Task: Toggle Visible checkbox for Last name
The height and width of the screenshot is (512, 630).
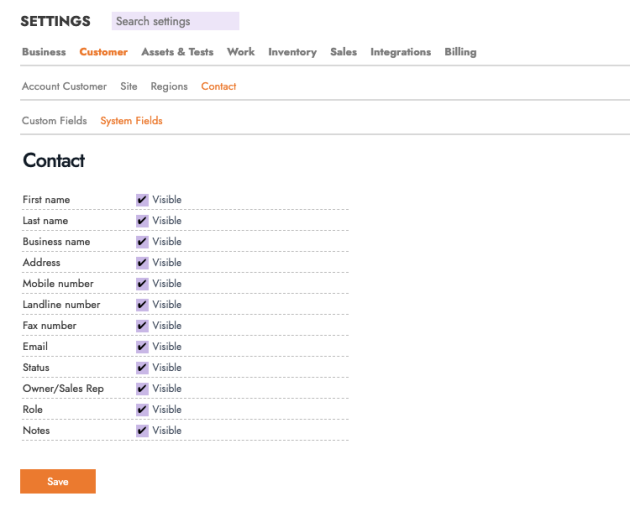Action: (x=142, y=221)
